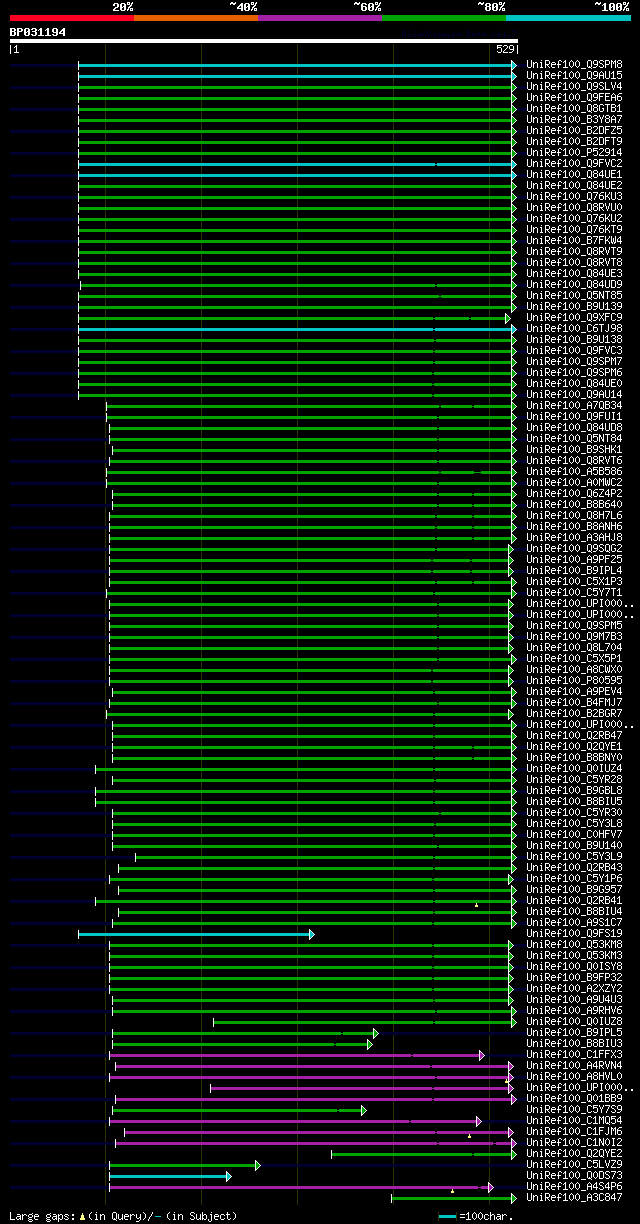Screen dimensions: 640x1224
Task: Open hit UniRef100_B9IPL5
Action: [574, 1032]
